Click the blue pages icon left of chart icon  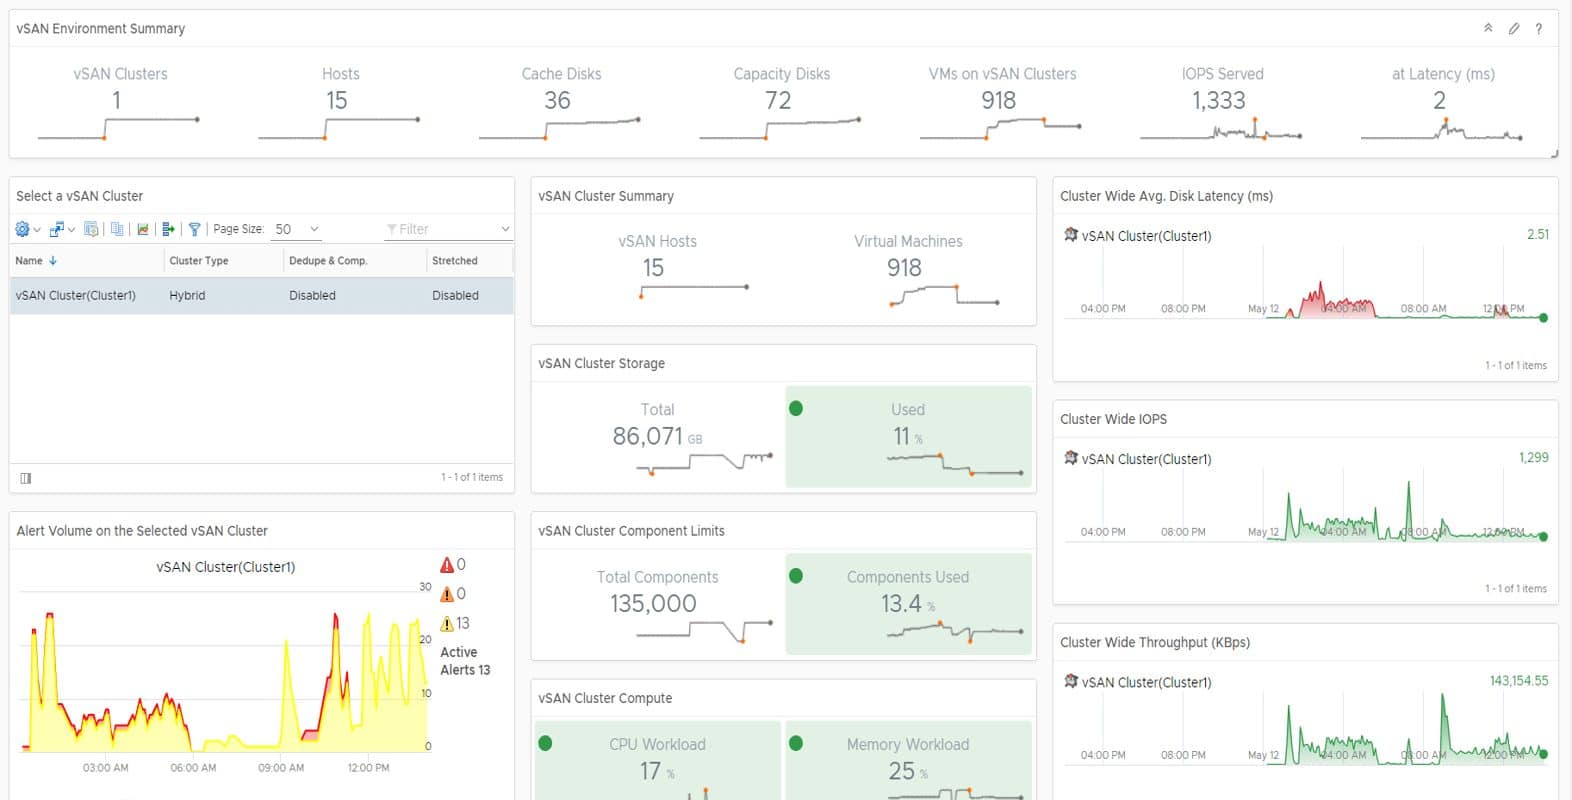(x=117, y=229)
